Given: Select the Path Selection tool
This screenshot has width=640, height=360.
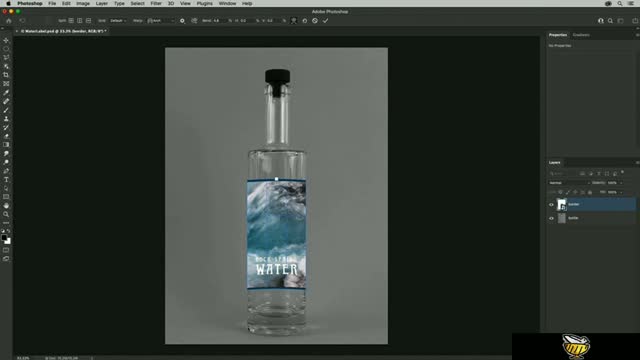Looking at the screenshot, I should [6, 189].
